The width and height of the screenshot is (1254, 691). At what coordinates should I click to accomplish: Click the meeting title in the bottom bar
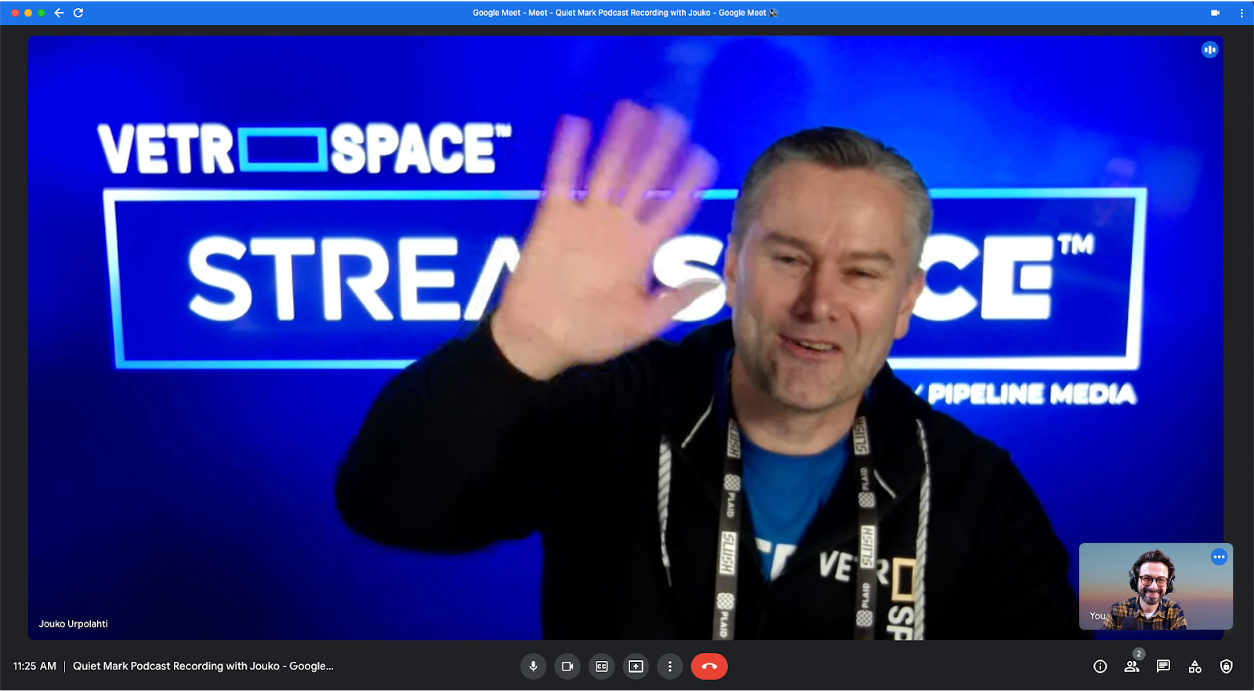(203, 666)
